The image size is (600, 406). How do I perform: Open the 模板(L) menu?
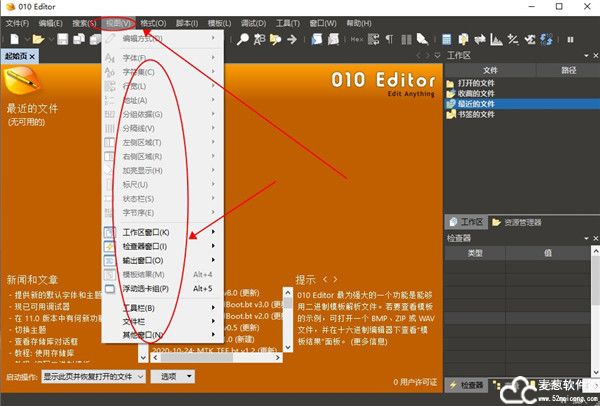coord(219,23)
